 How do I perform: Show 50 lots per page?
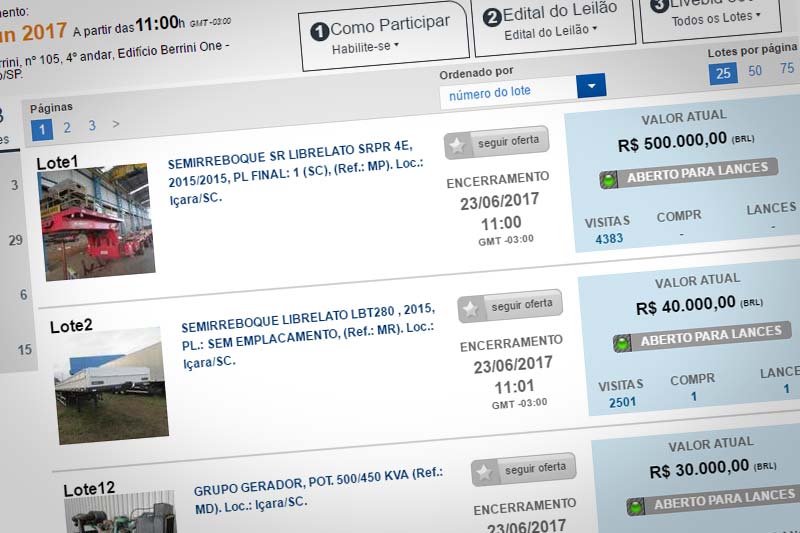[x=755, y=71]
